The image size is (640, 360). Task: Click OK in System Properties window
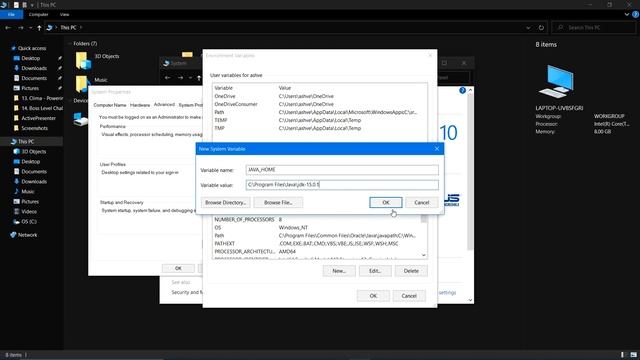click(178, 268)
